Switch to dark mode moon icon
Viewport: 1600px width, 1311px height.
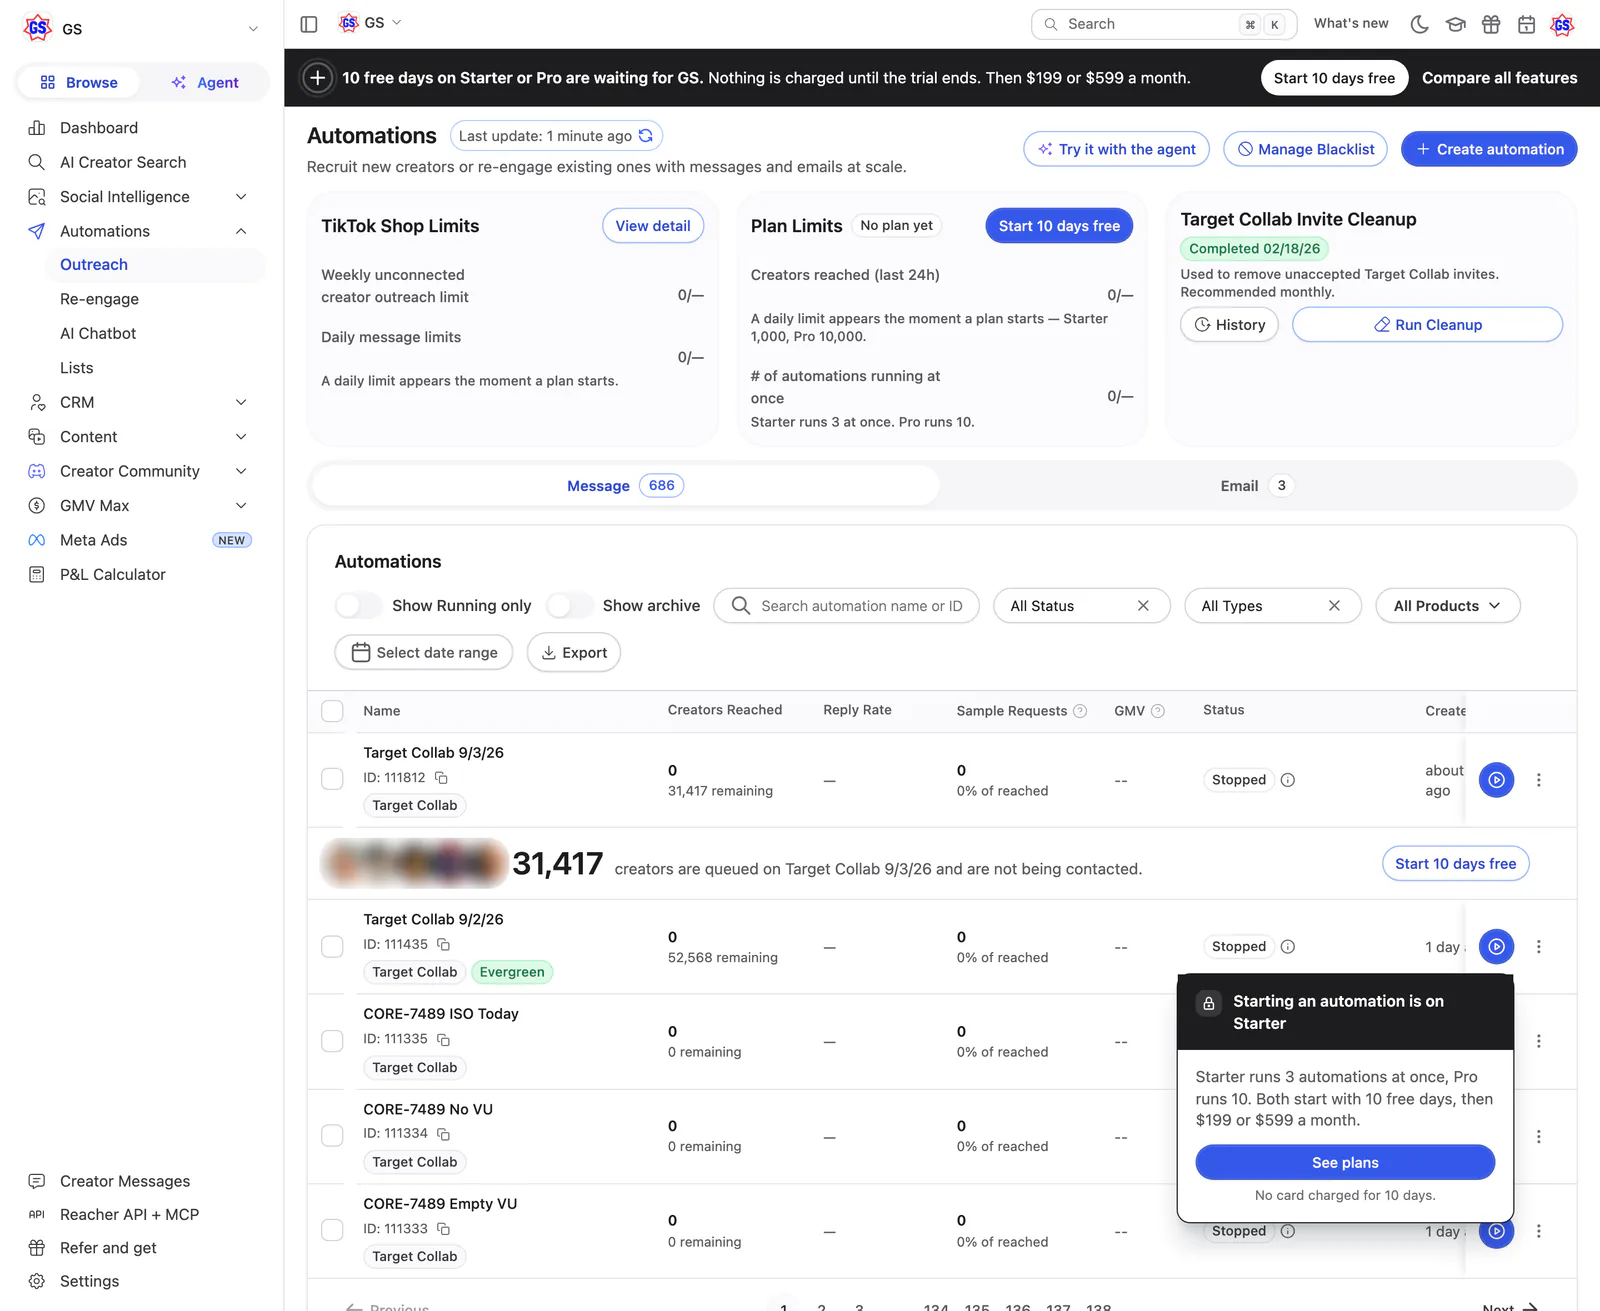pyautogui.click(x=1419, y=24)
